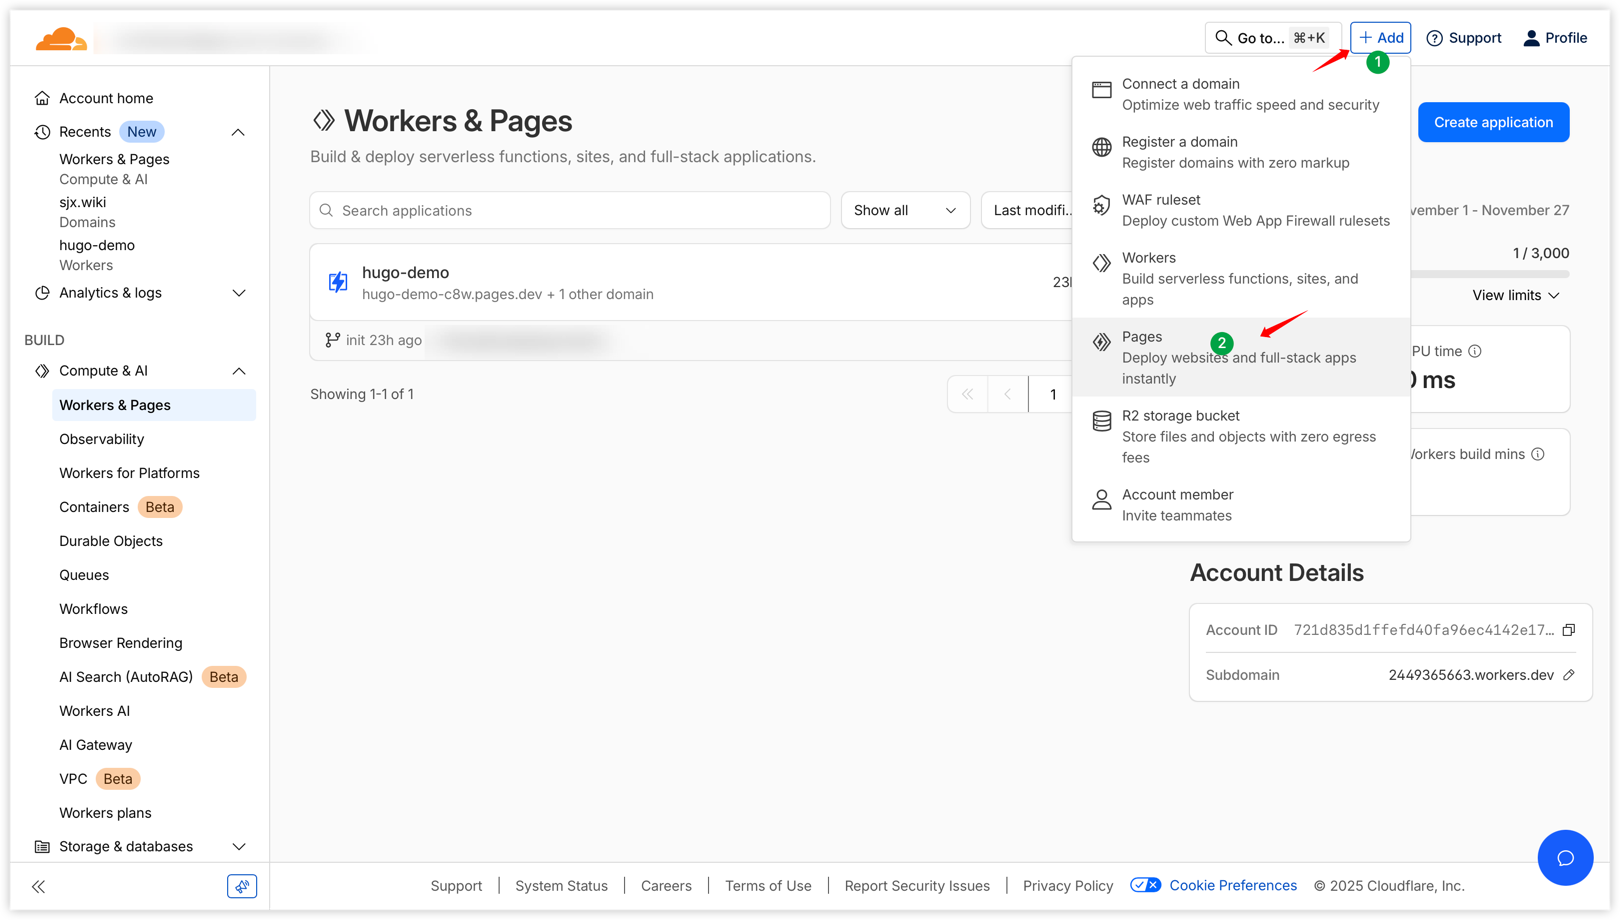Open the Privacy Policy footer link
1620x920 pixels.
1067,886
